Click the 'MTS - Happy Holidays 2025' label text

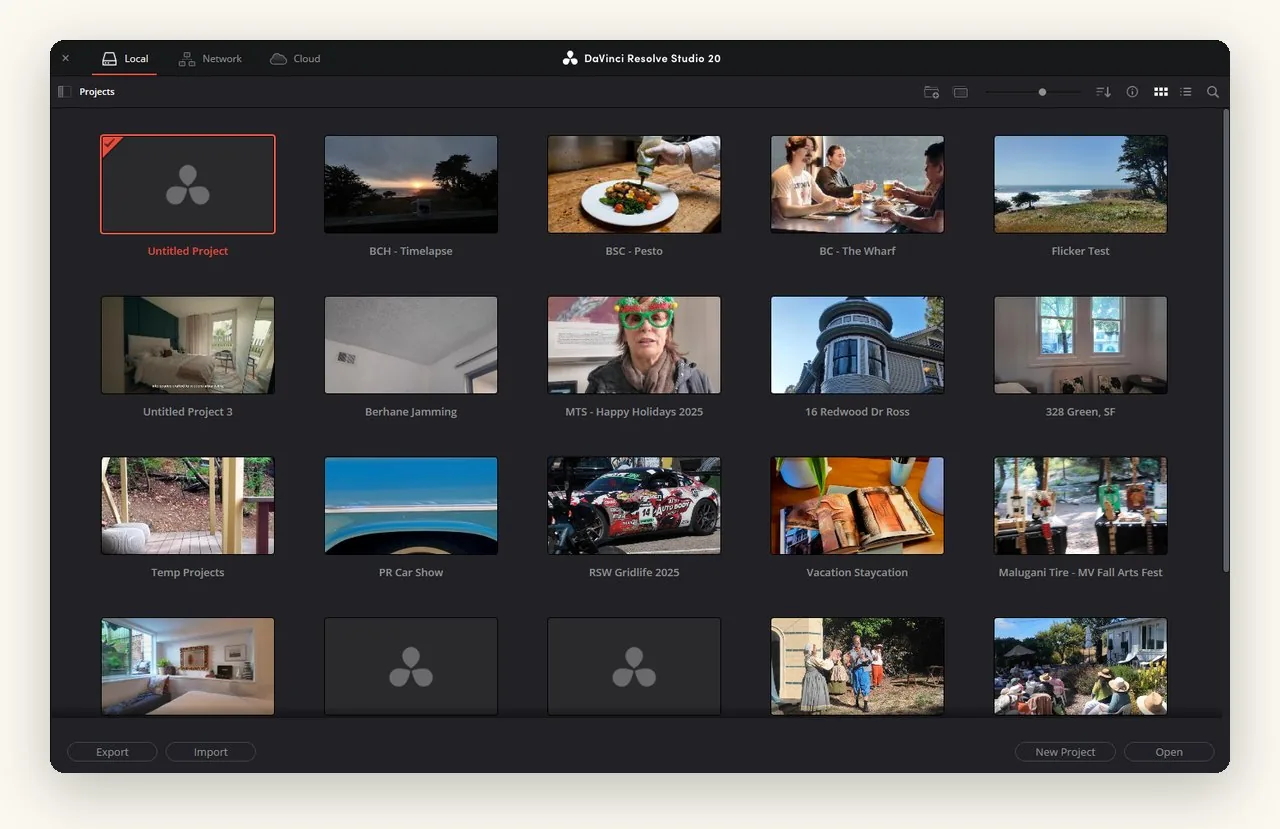coord(634,412)
